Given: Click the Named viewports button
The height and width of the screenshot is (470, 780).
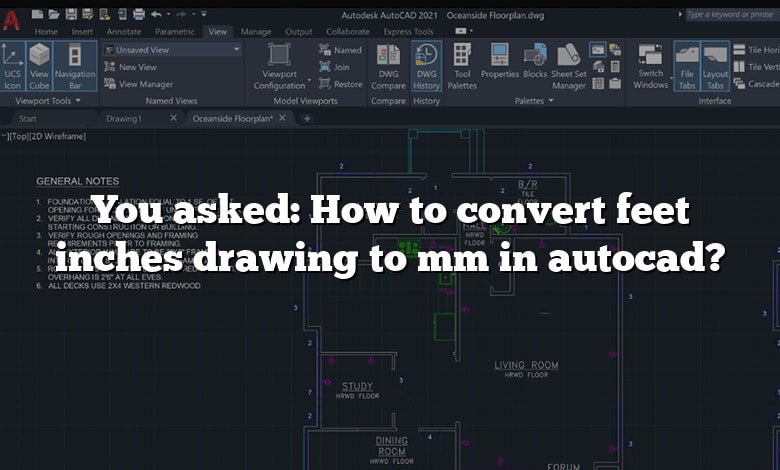Looking at the screenshot, I should coord(340,50).
